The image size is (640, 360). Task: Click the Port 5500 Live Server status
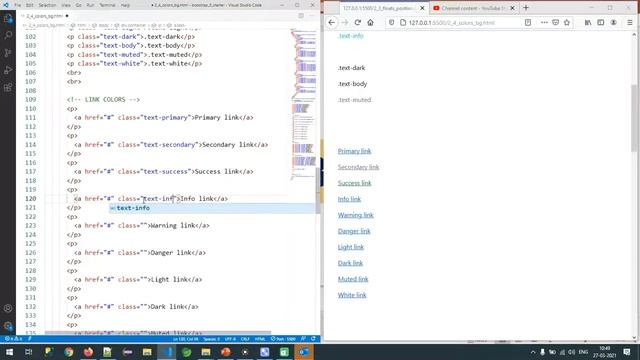283,339
